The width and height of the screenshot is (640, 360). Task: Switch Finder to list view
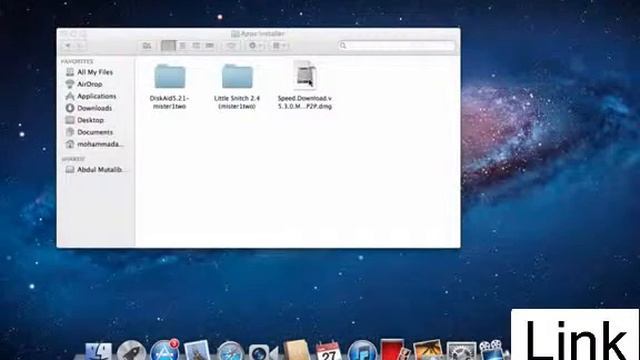182,46
